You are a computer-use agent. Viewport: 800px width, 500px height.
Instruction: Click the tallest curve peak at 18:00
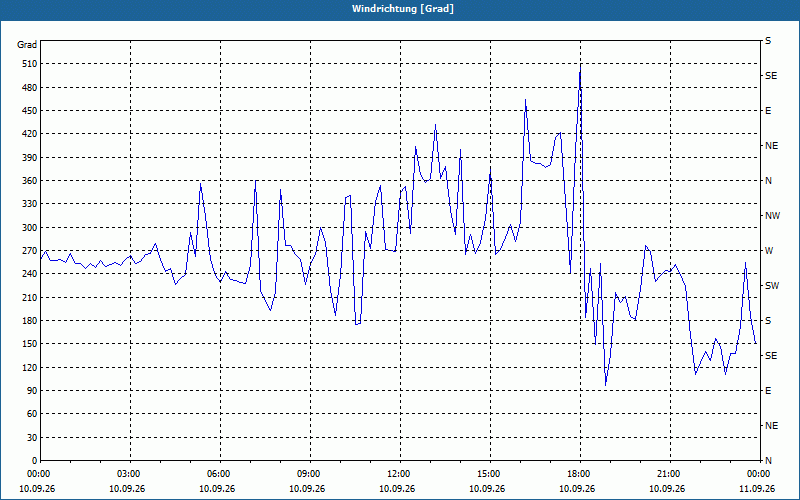coord(580,66)
